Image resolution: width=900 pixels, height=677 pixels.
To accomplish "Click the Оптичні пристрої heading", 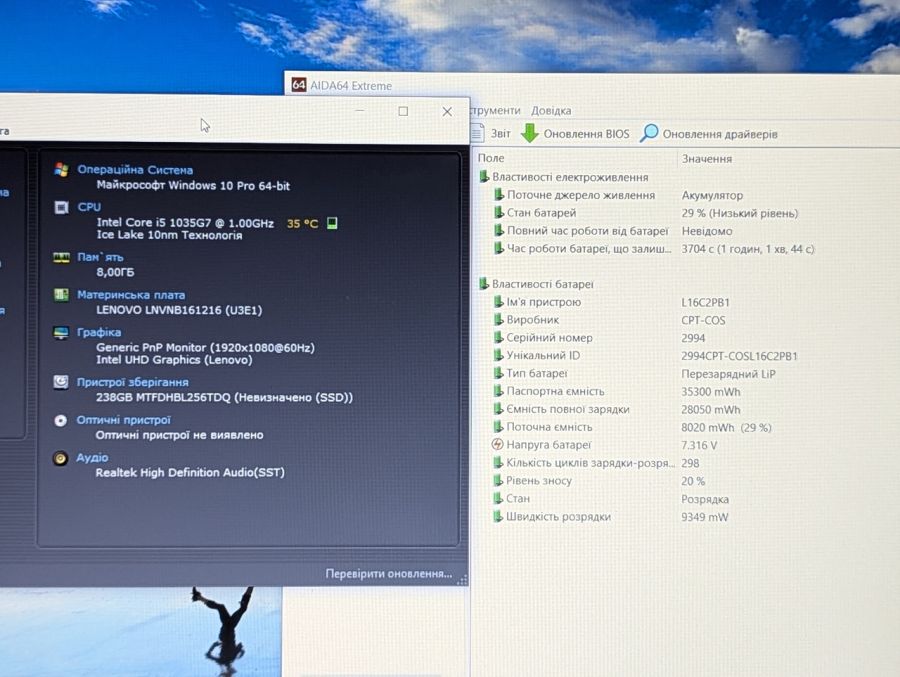I will [x=123, y=420].
